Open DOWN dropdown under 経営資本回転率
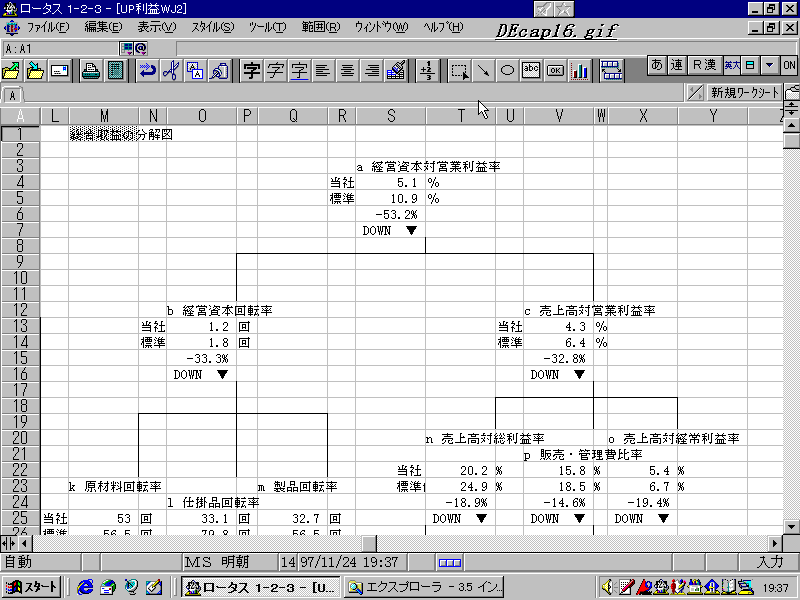 pyautogui.click(x=222, y=375)
